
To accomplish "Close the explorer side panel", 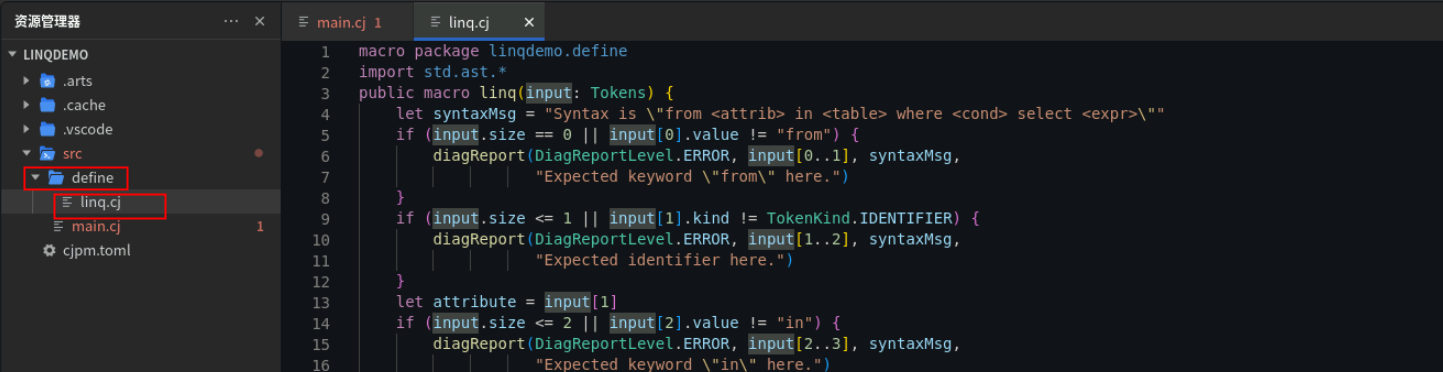I will tap(259, 21).
